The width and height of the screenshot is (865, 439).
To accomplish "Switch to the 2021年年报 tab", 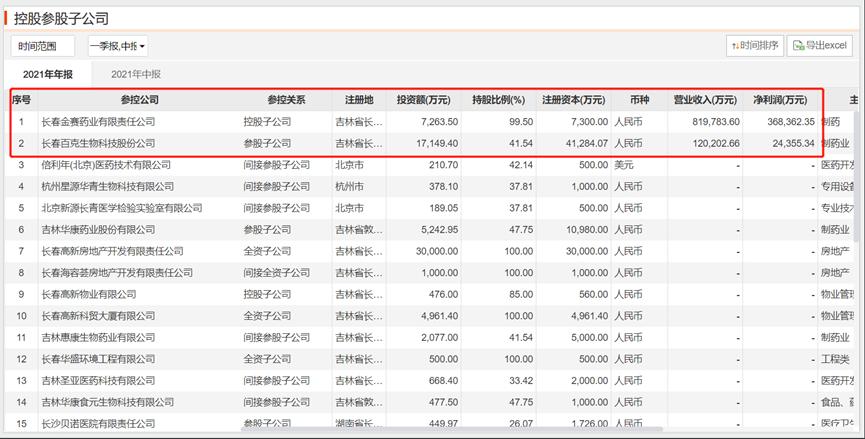I will tap(47, 74).
